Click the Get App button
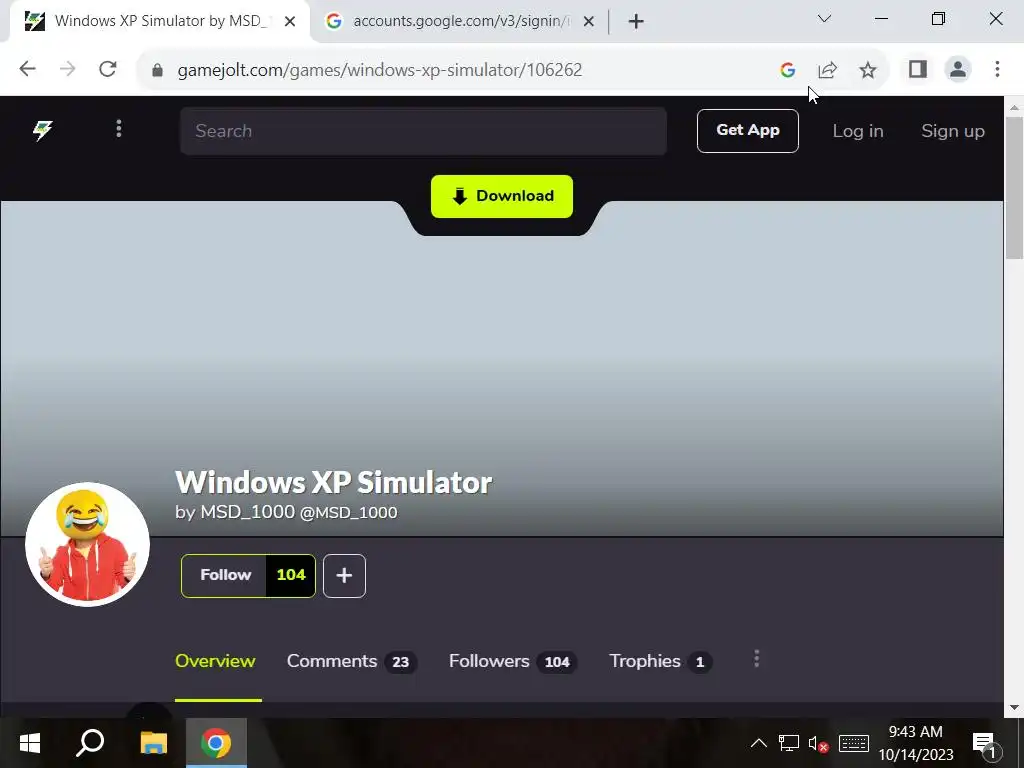1024x768 pixels. 748,131
